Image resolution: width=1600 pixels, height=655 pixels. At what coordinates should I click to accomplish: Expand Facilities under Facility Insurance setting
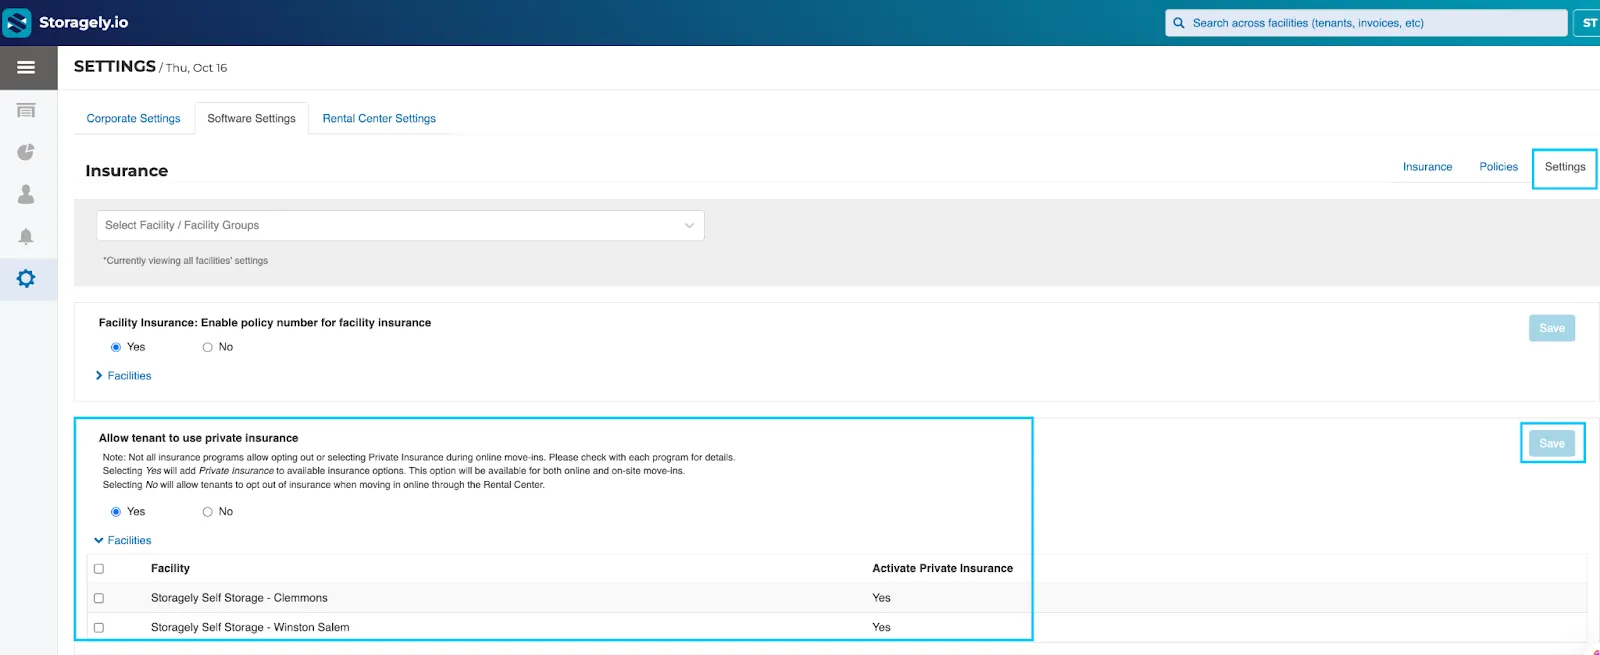[x=123, y=376]
